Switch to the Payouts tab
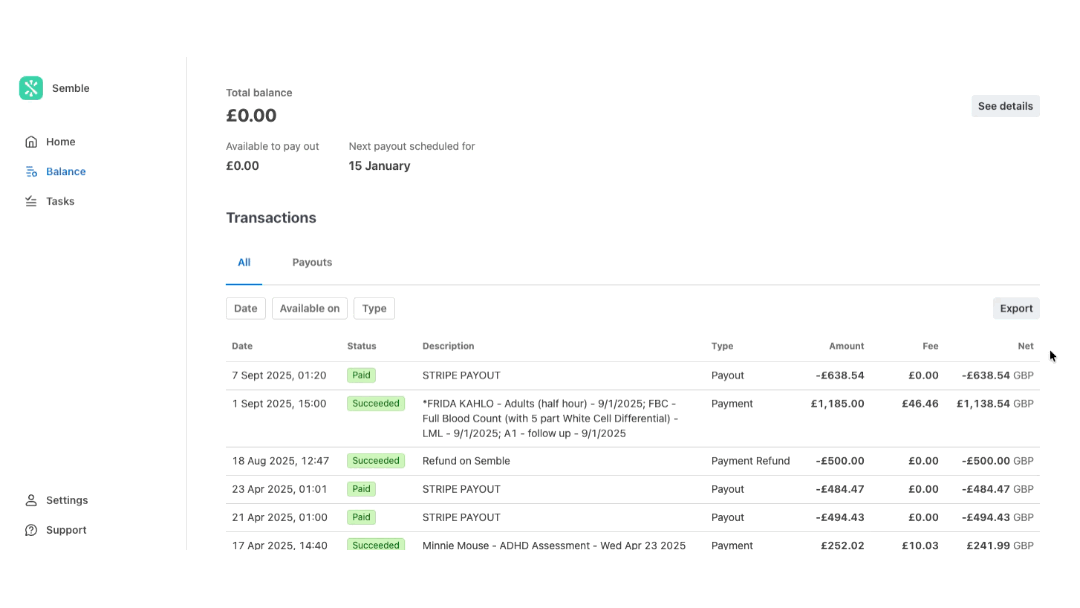Screen dimensions: 1080x608 click(x=312, y=262)
